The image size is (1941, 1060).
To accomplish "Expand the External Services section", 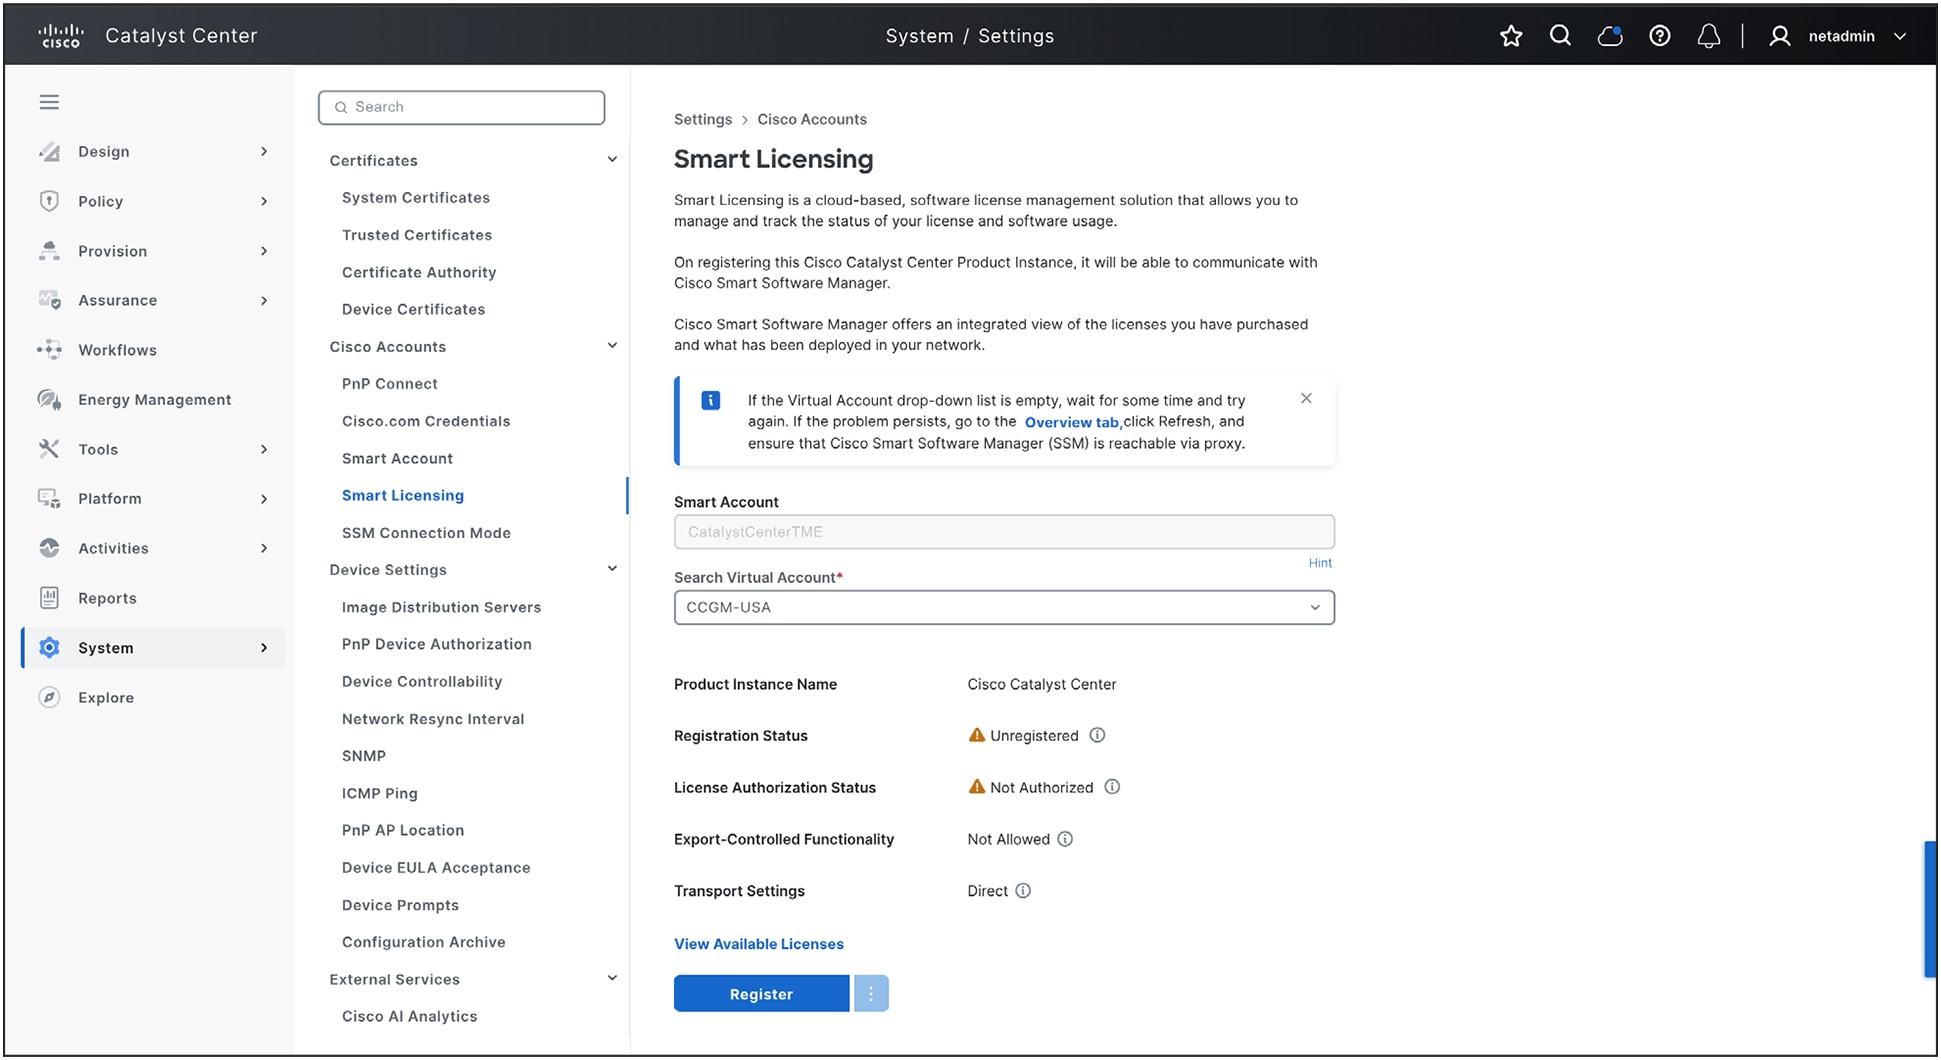I will (612, 978).
